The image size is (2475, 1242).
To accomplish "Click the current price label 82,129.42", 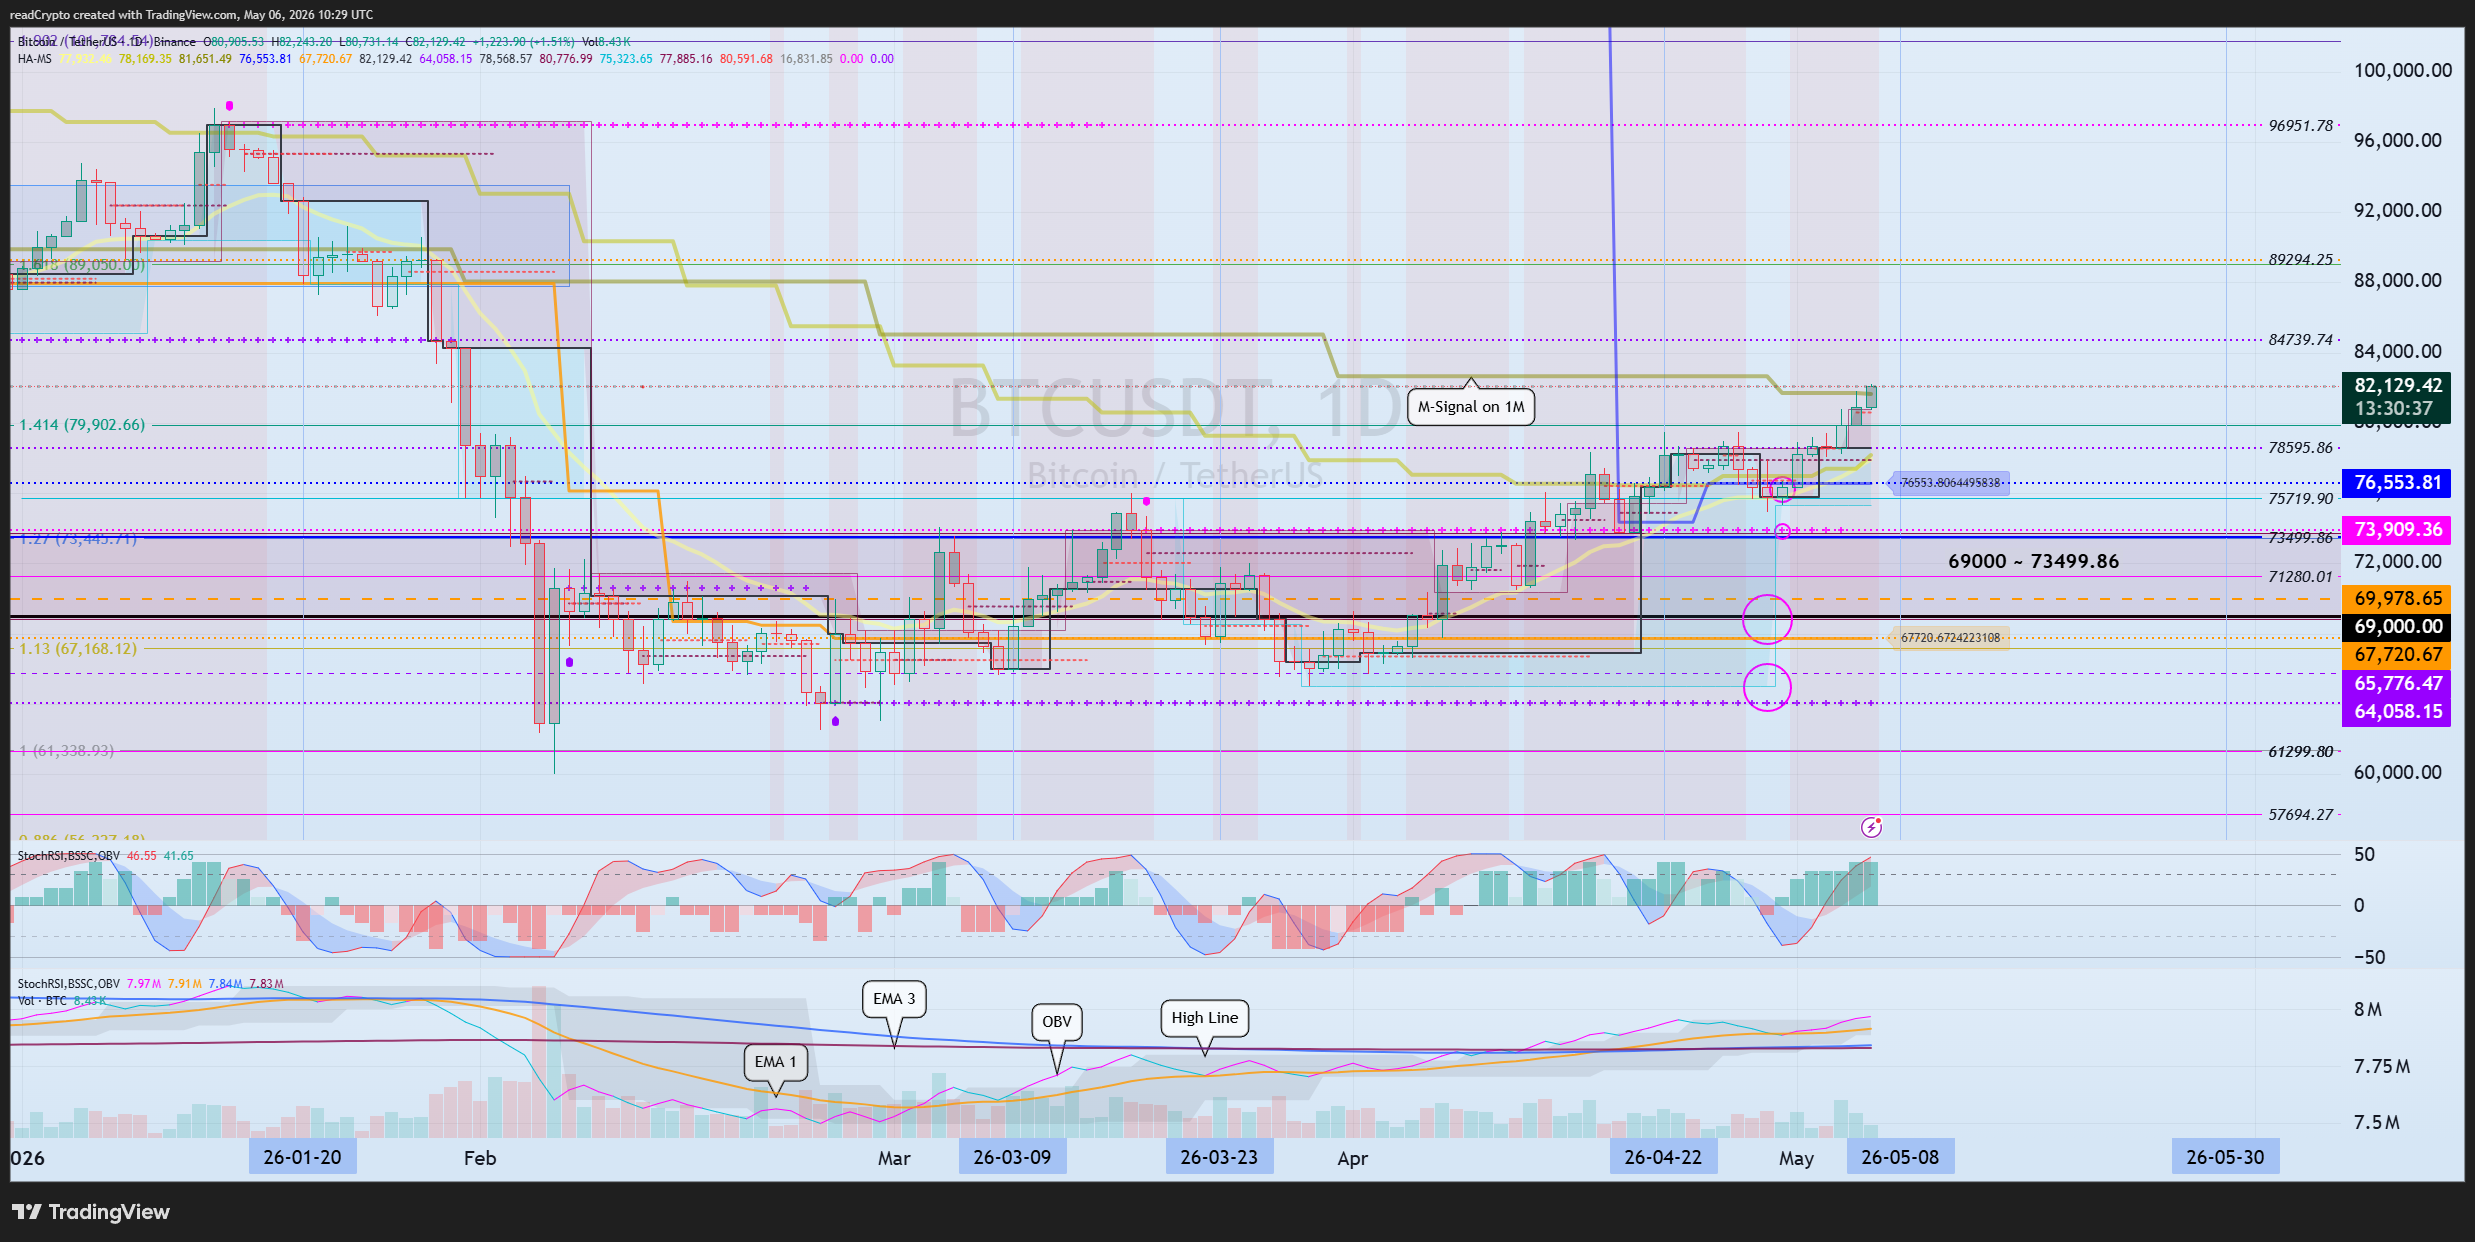I will point(2396,386).
